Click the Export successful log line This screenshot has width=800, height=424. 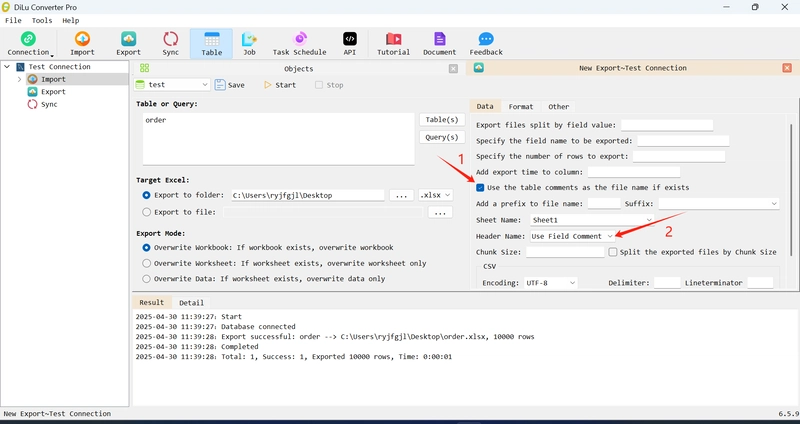tap(335, 337)
